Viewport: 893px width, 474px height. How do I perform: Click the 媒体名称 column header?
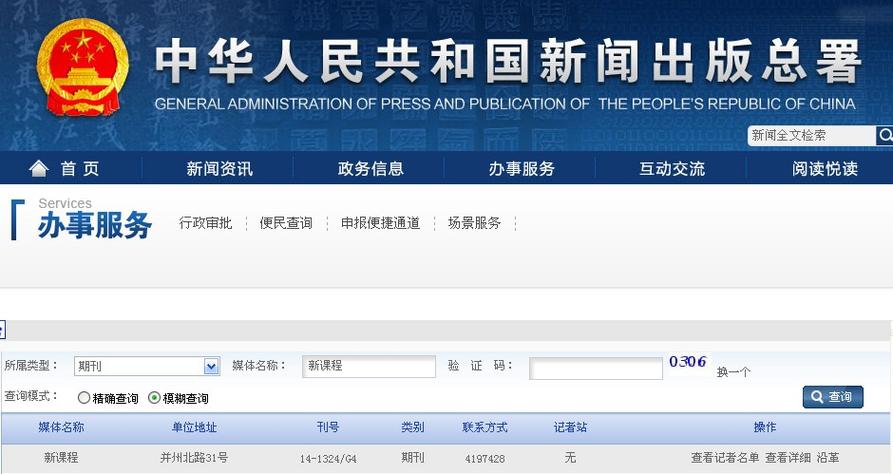click(x=61, y=427)
